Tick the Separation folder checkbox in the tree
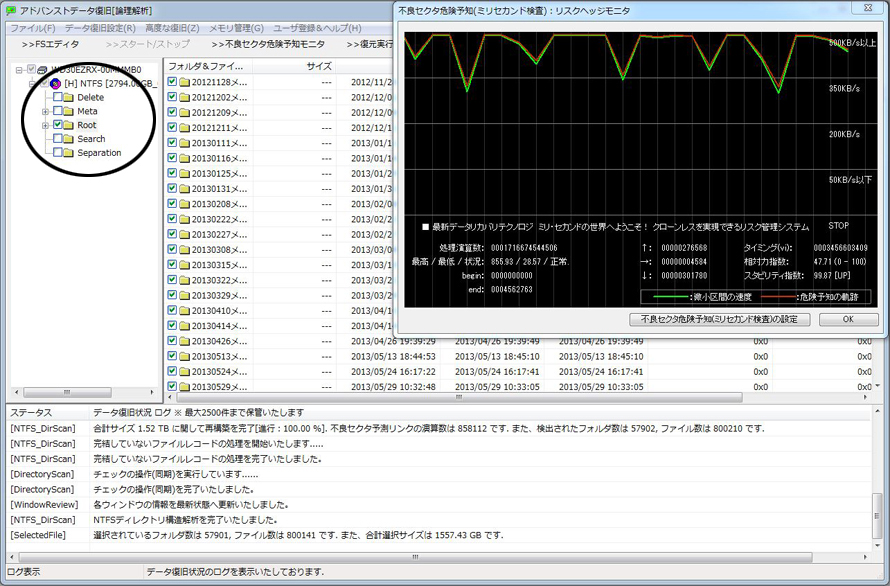 (x=58, y=152)
